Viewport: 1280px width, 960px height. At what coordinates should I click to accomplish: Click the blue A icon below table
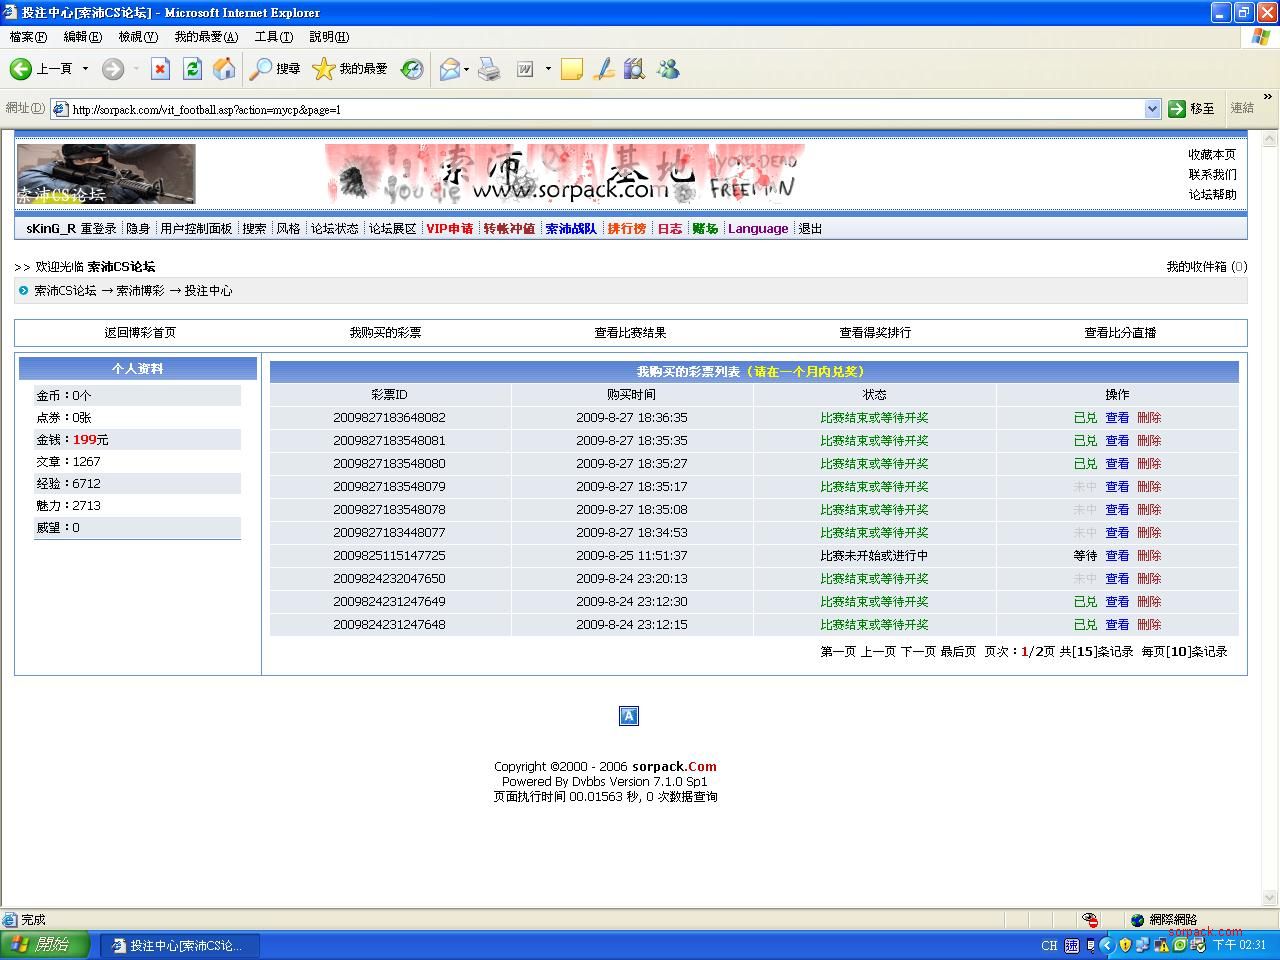pos(629,715)
